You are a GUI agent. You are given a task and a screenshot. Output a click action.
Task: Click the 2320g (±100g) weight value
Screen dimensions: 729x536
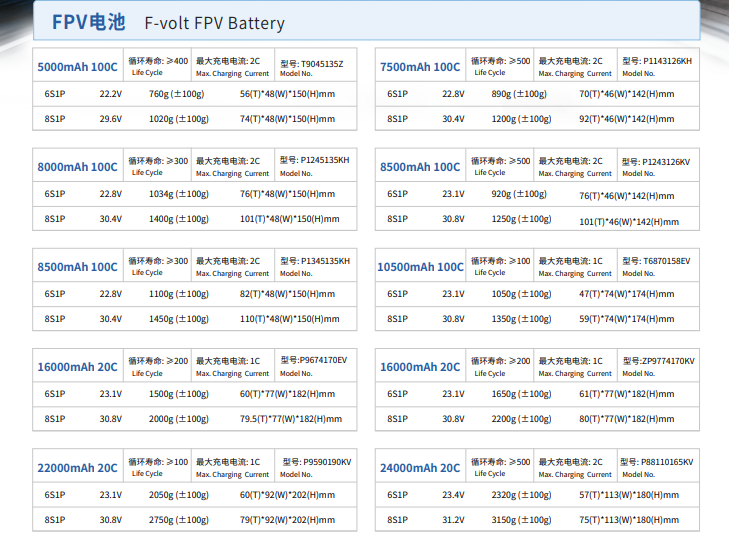click(521, 495)
